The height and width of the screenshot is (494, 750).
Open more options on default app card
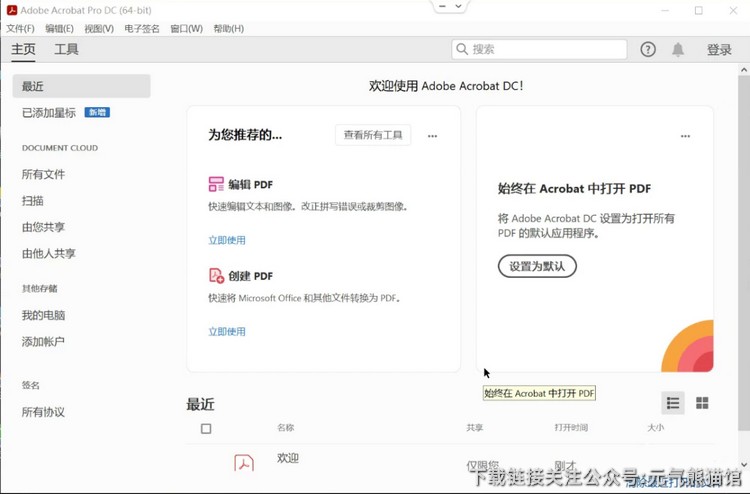pyautogui.click(x=685, y=136)
